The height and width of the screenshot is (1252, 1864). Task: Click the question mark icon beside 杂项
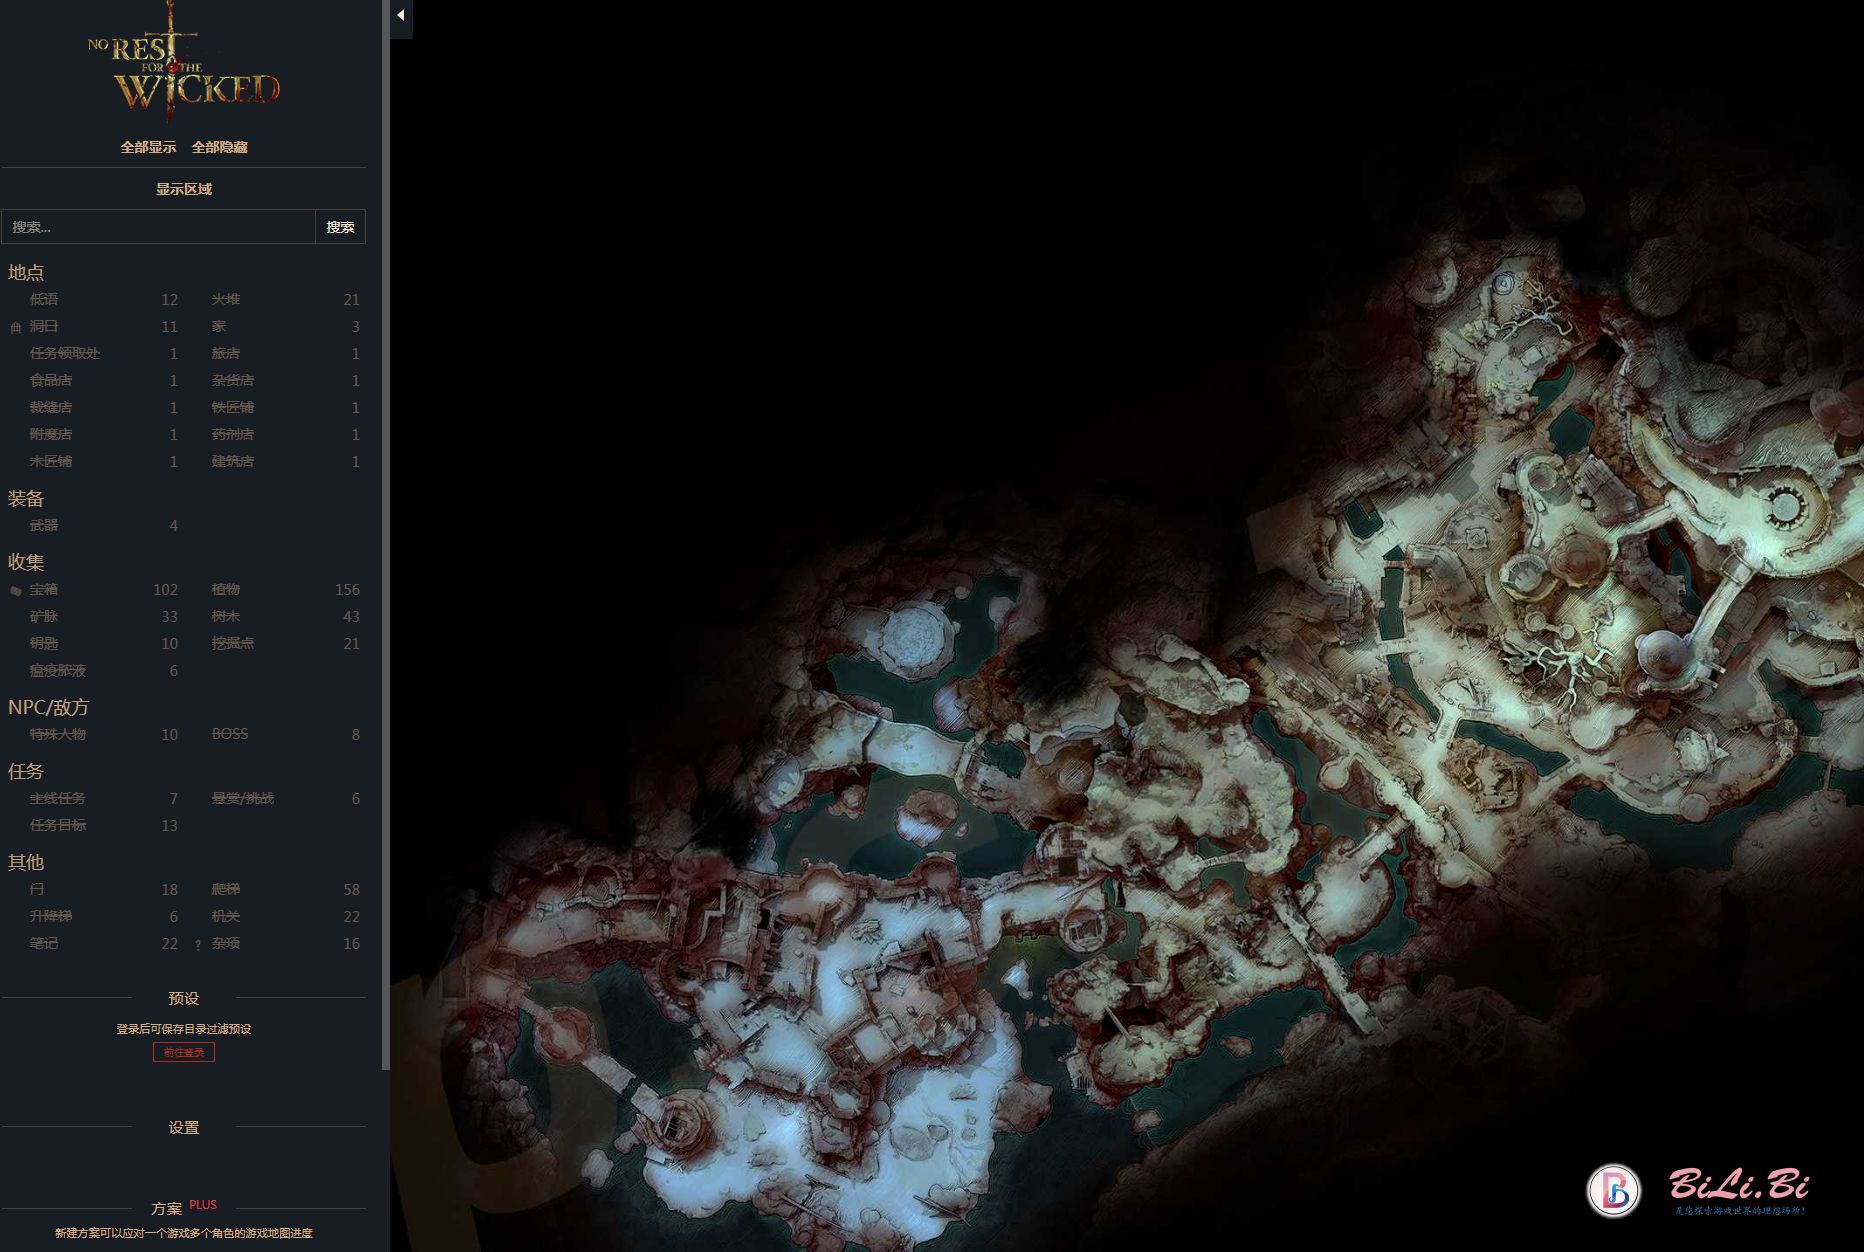click(x=198, y=945)
